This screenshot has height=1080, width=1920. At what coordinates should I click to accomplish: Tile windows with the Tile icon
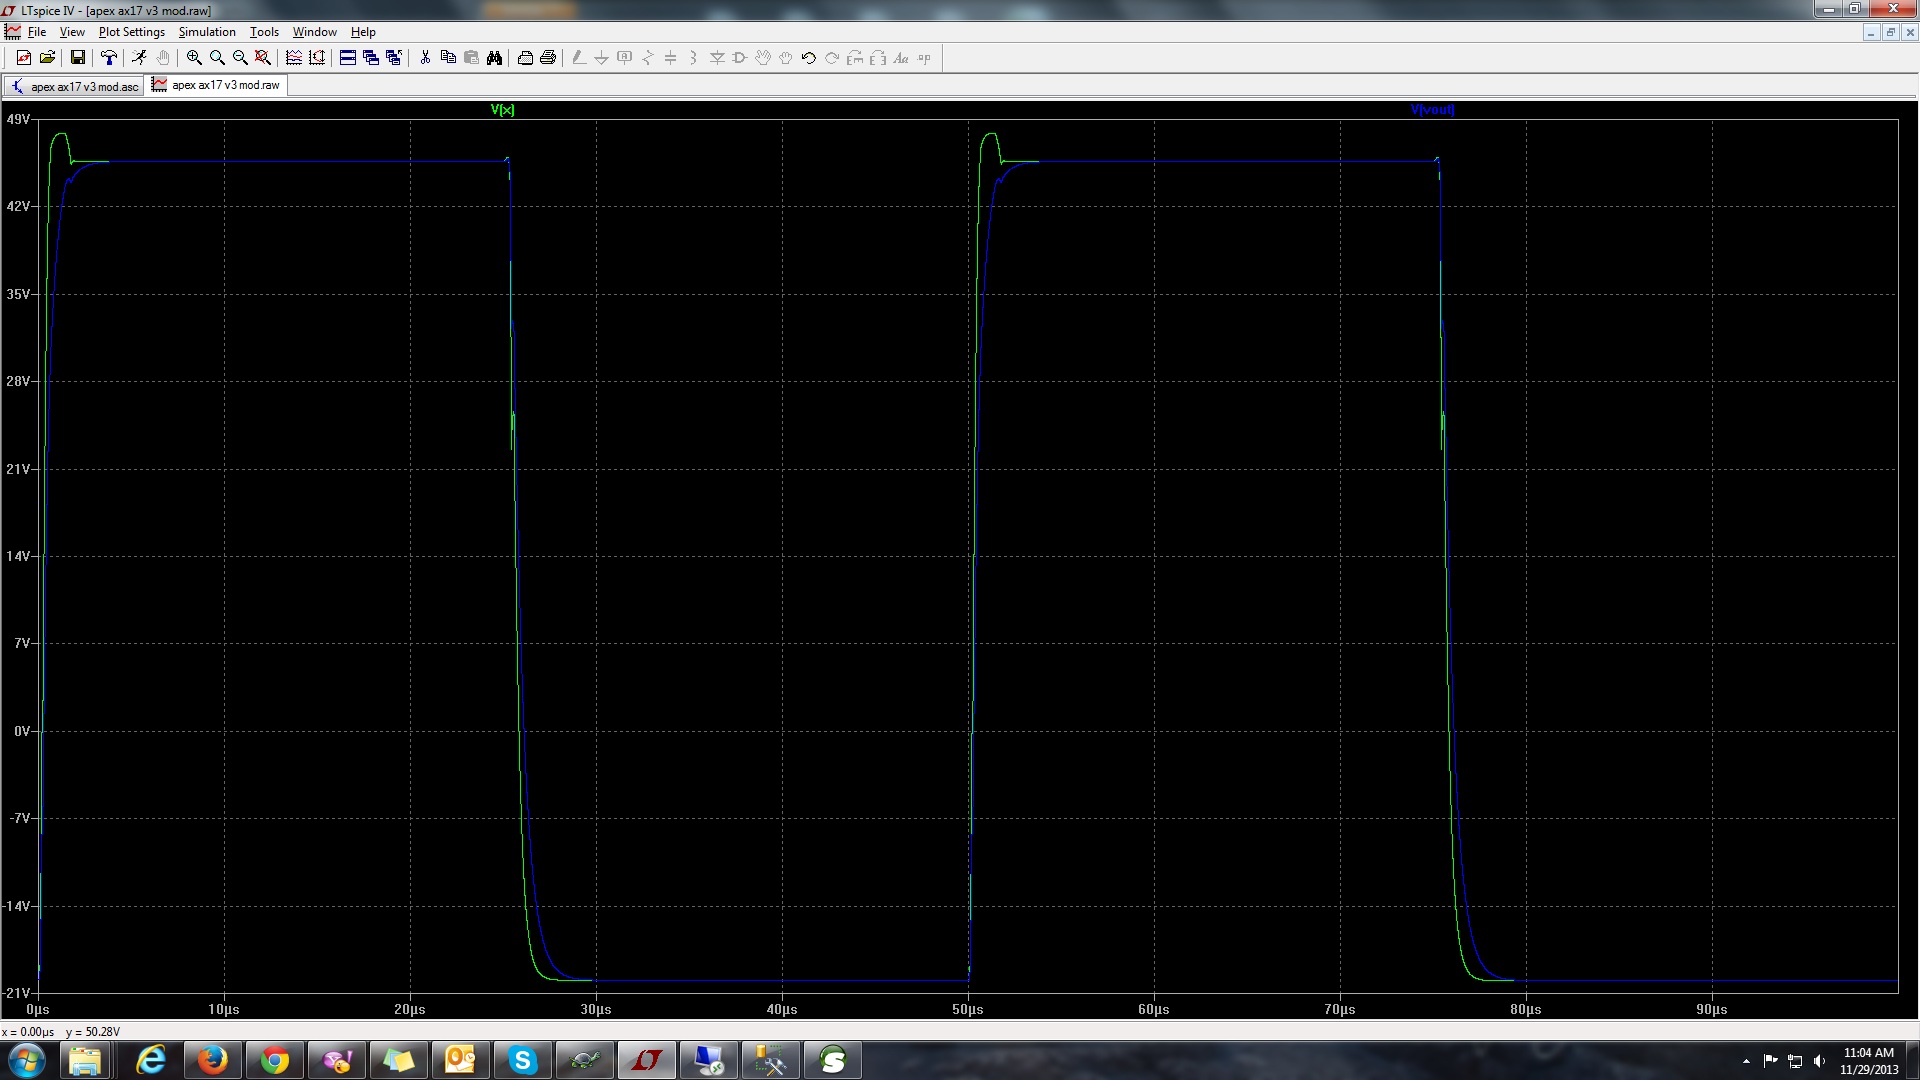[348, 58]
